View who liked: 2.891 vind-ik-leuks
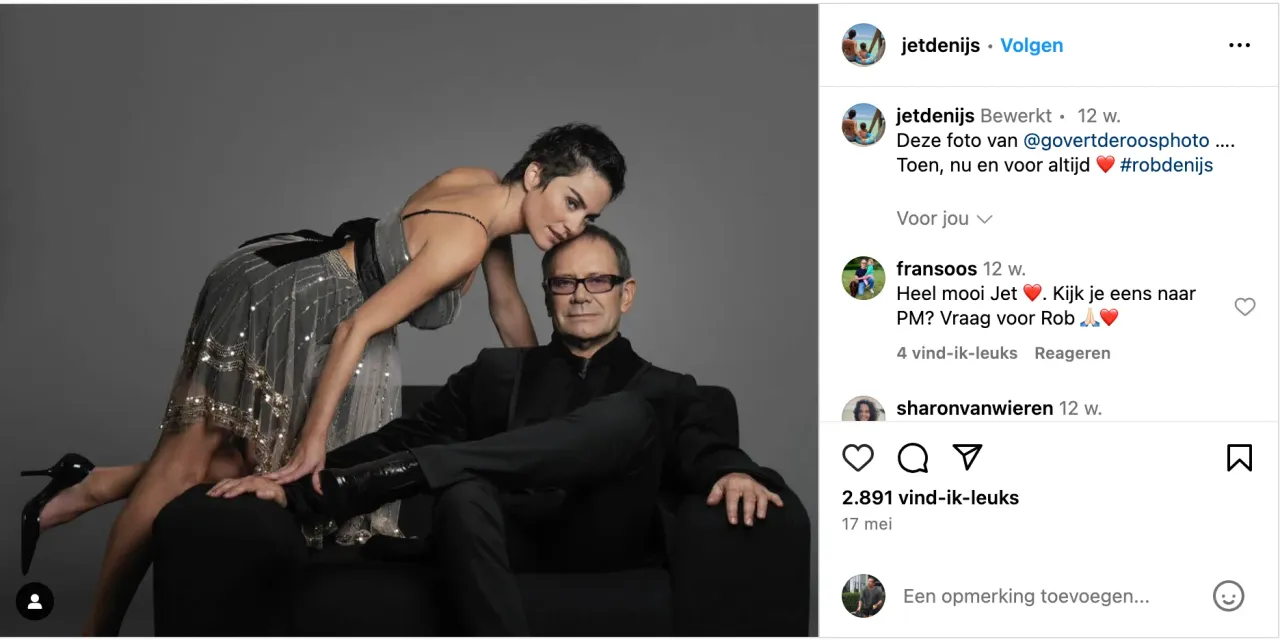1280x641 pixels. point(930,497)
